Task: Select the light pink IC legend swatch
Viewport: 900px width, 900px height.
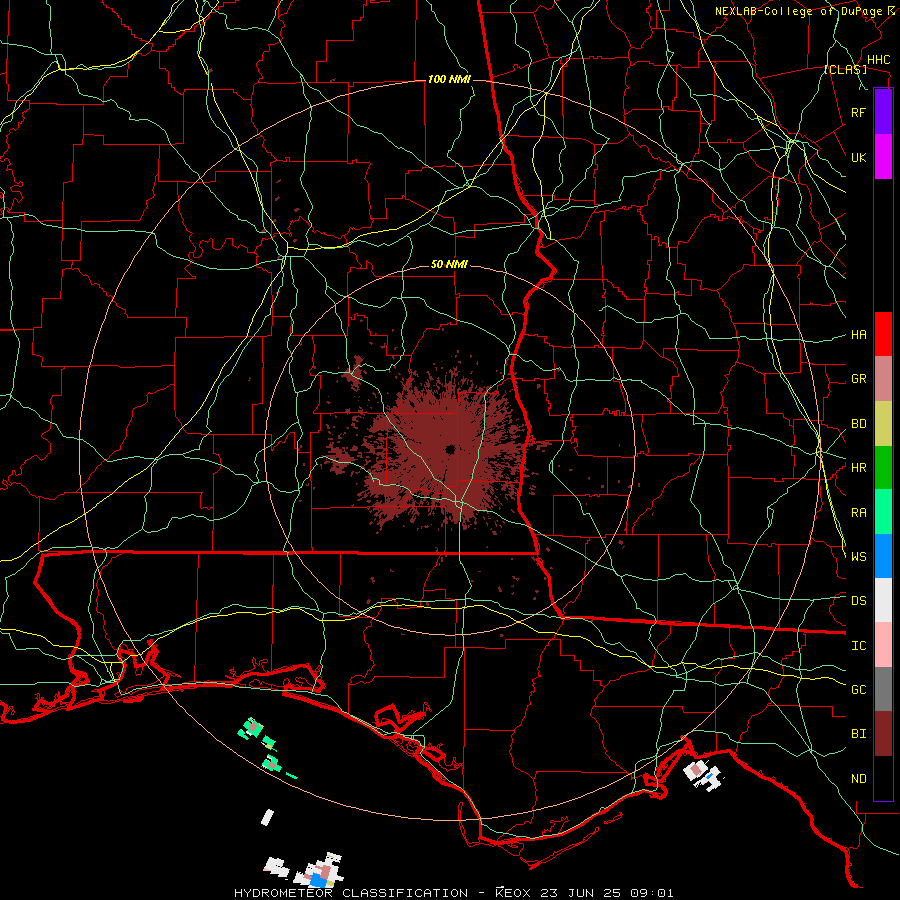Action: [883, 645]
